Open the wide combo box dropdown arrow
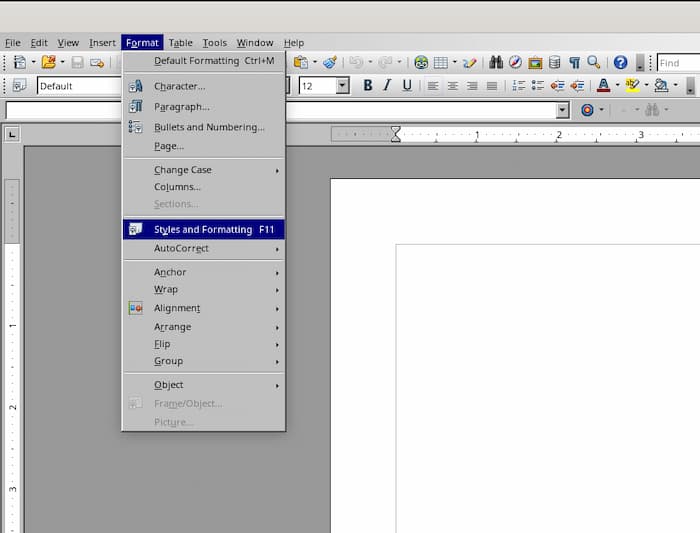The width and height of the screenshot is (700, 533). [x=562, y=110]
